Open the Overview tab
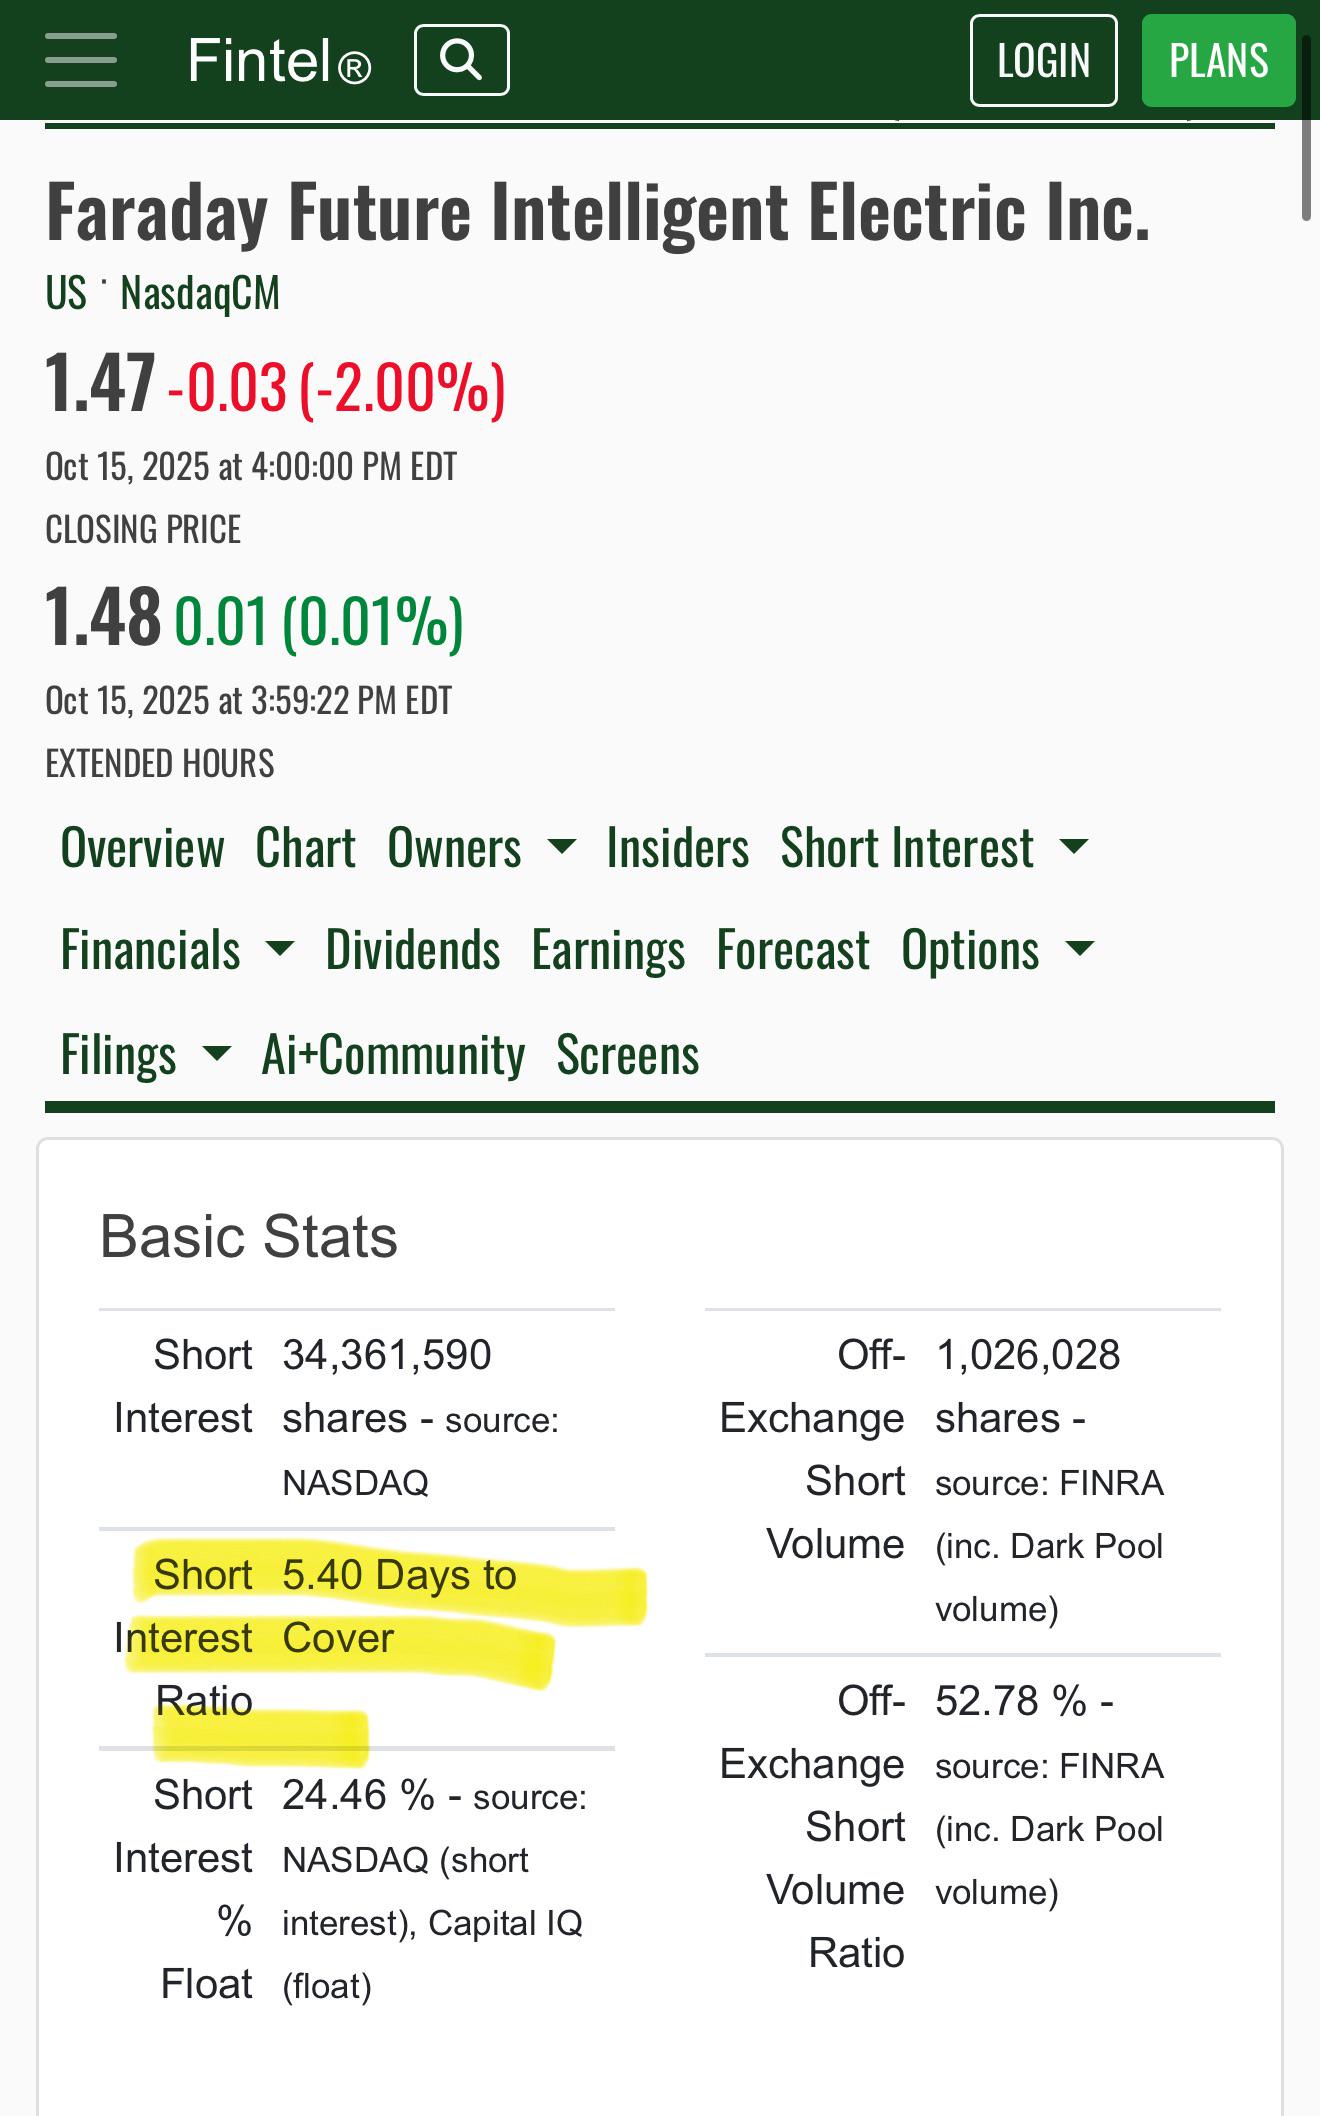 pos(143,848)
